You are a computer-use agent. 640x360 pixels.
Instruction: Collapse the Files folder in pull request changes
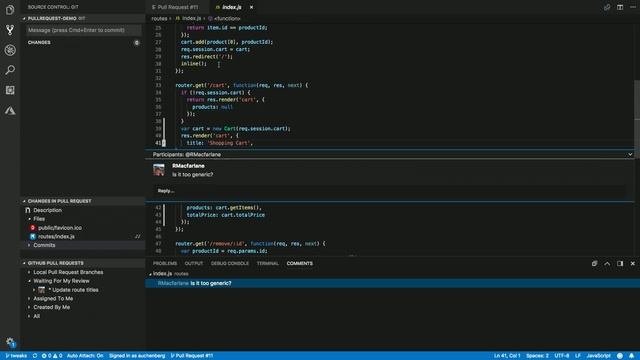coord(29,219)
